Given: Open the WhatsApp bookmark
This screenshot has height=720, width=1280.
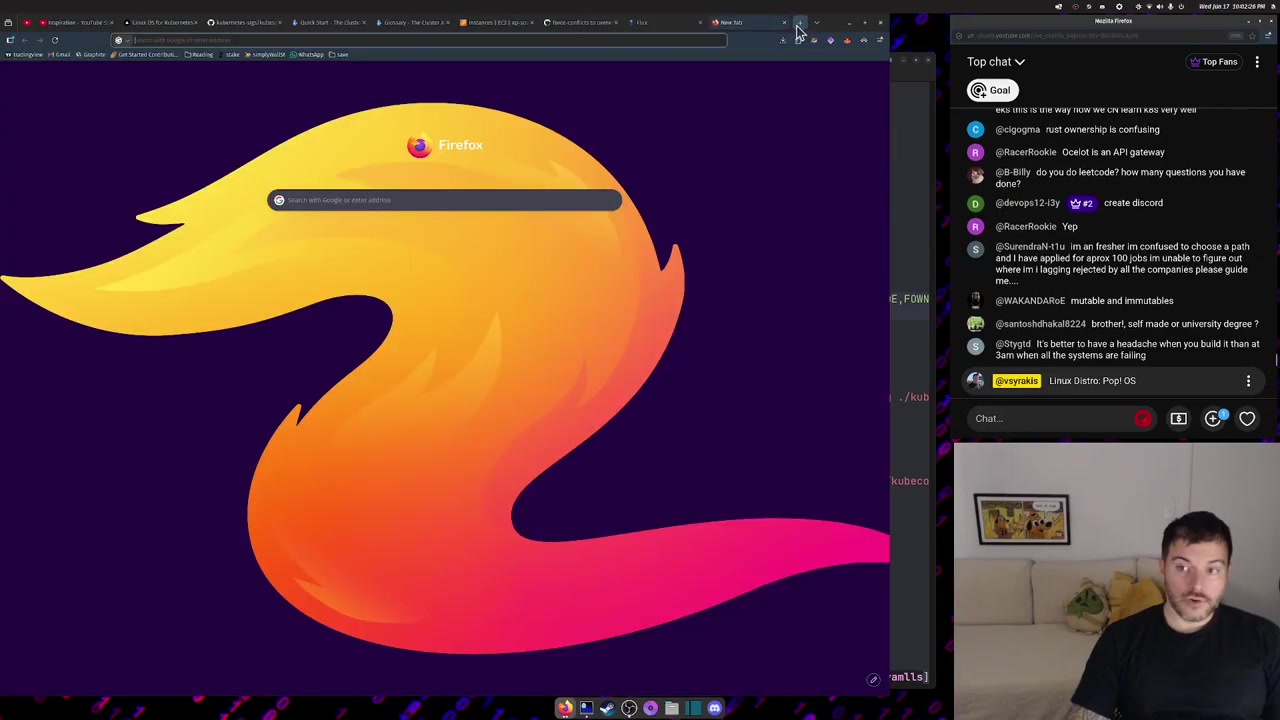Looking at the screenshot, I should click(x=306, y=54).
